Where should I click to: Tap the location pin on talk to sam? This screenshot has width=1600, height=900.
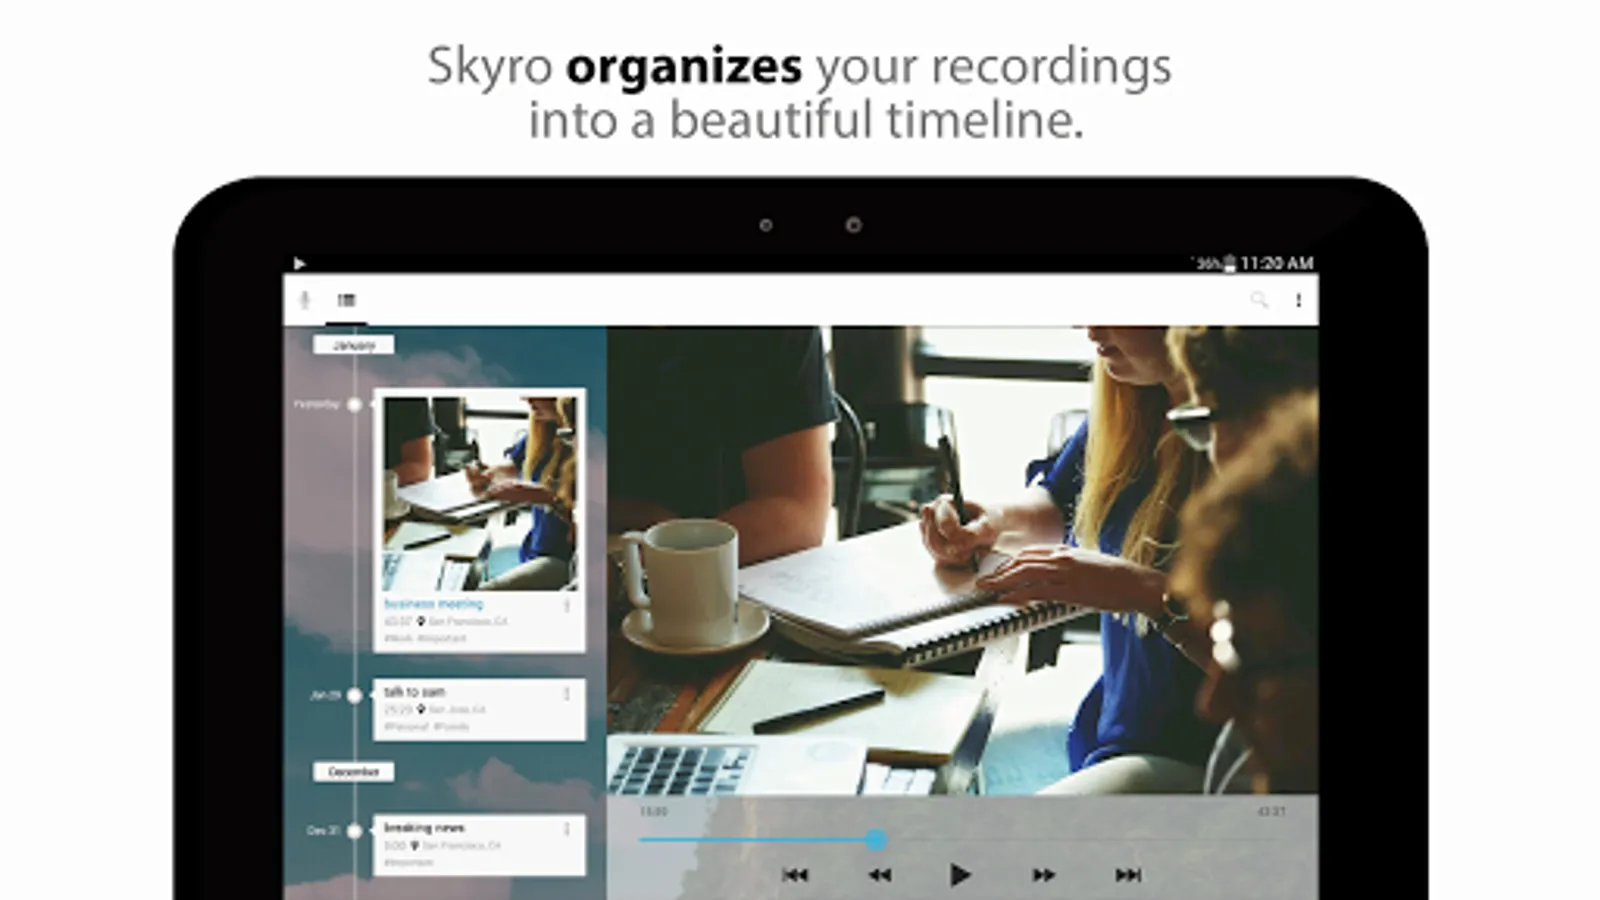coord(421,709)
